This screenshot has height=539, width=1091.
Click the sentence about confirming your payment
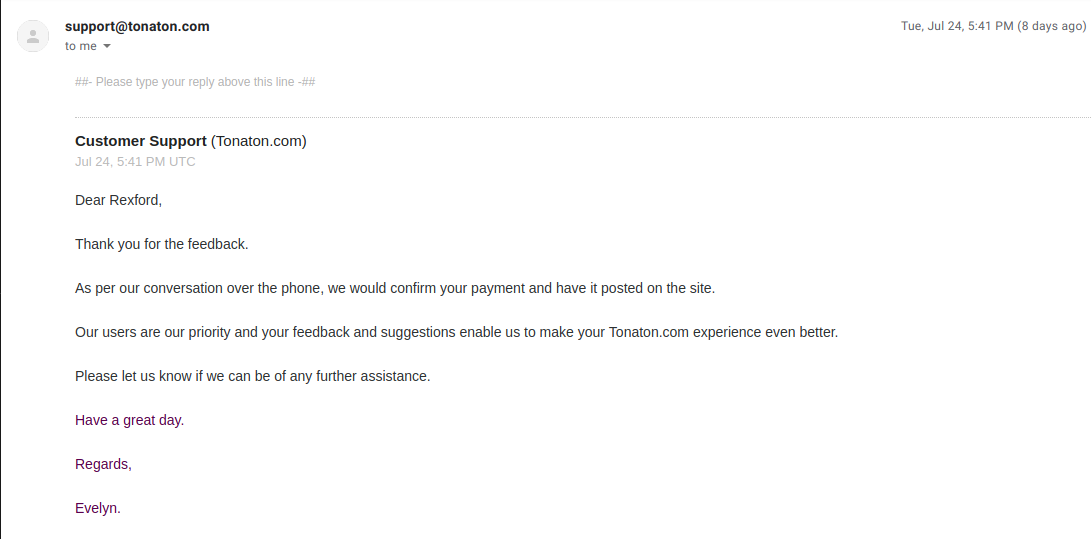pos(395,288)
